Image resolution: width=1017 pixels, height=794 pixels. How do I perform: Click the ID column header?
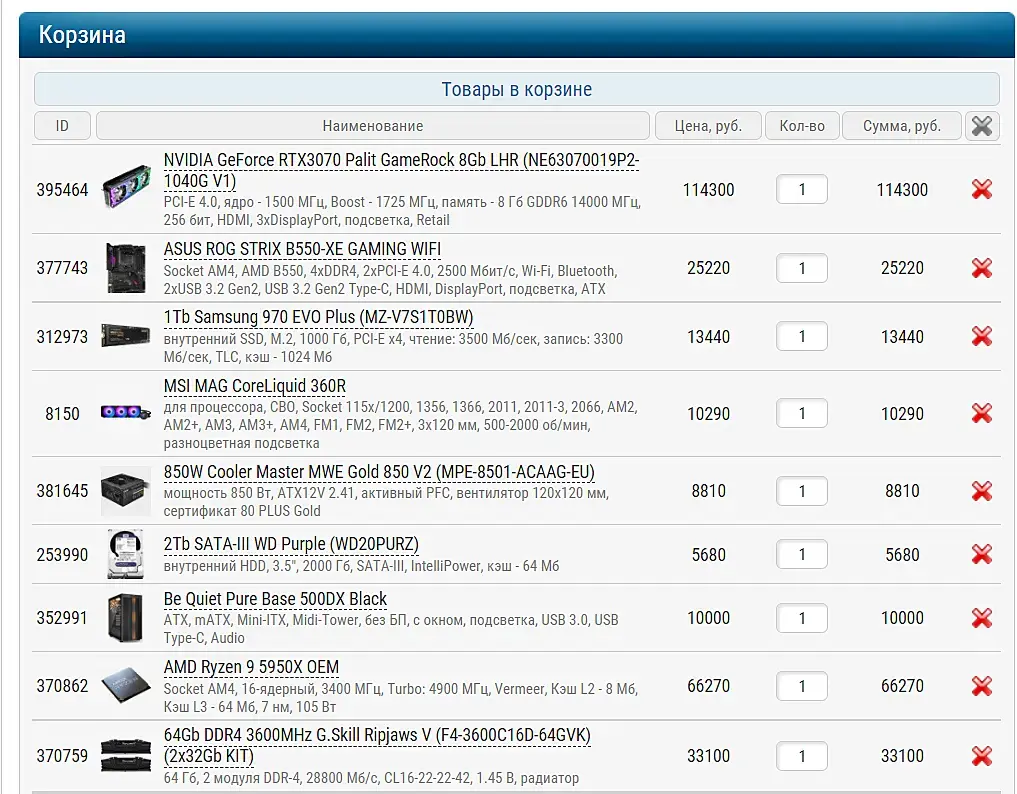click(x=62, y=126)
